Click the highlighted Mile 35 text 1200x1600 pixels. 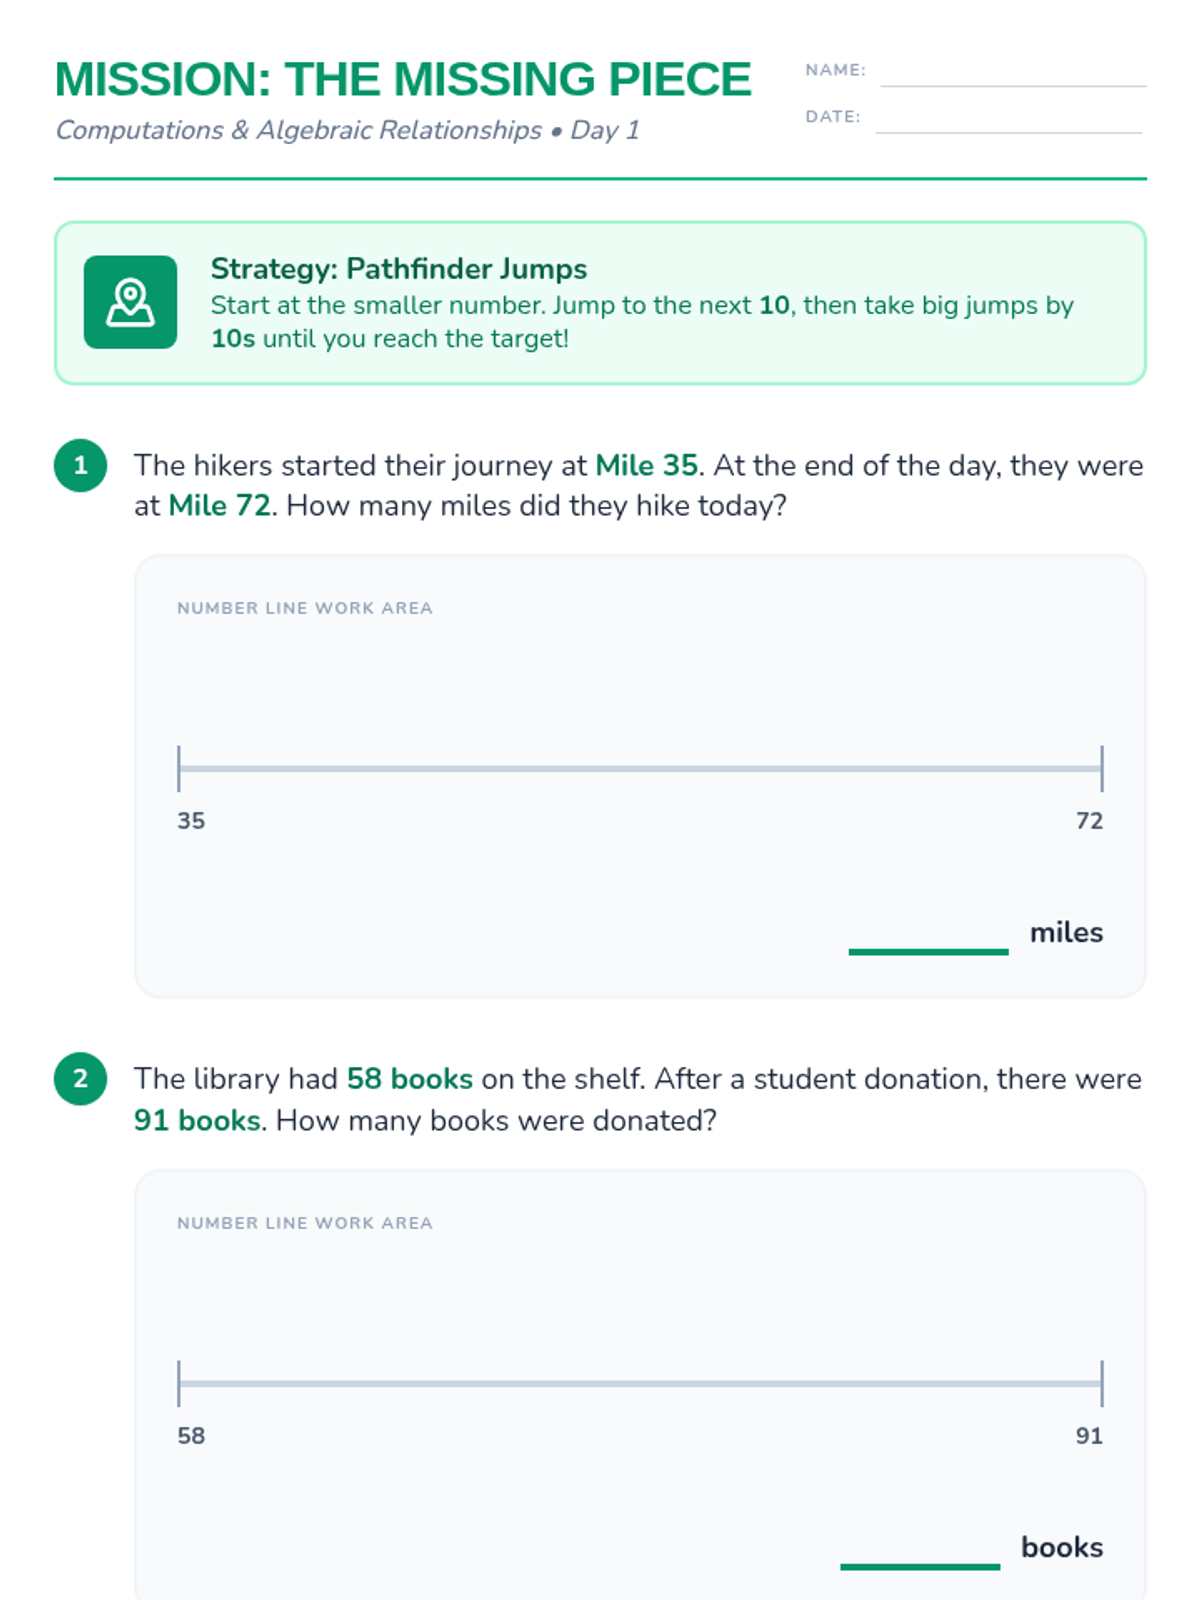pyautogui.click(x=646, y=465)
